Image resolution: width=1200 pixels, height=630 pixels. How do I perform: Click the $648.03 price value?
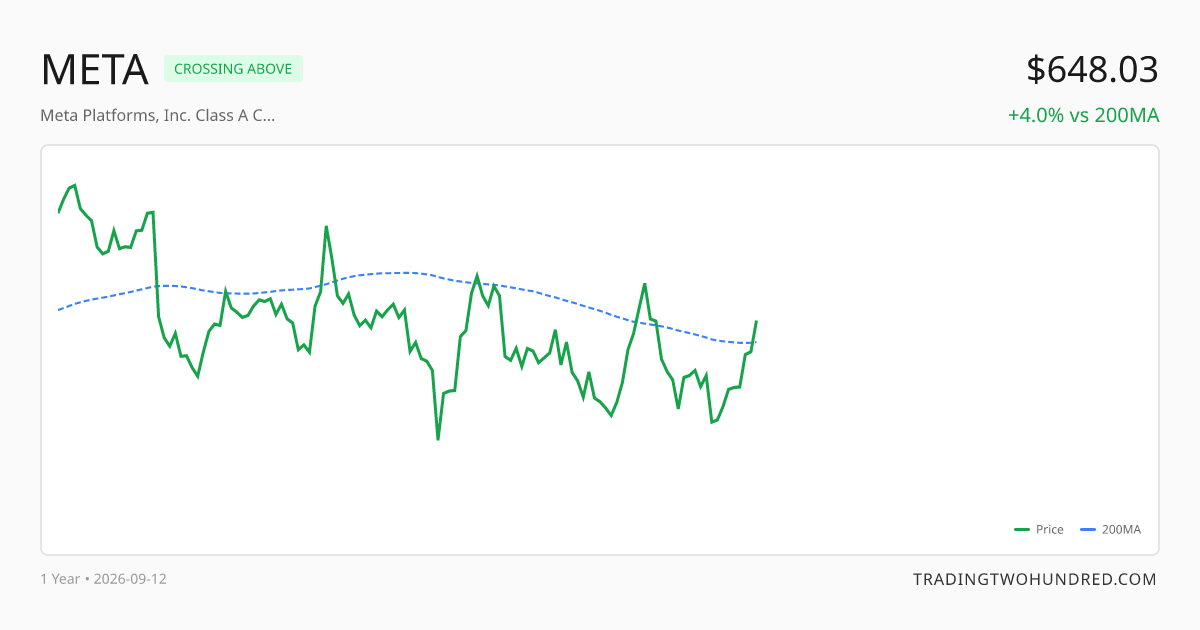tap(1092, 69)
